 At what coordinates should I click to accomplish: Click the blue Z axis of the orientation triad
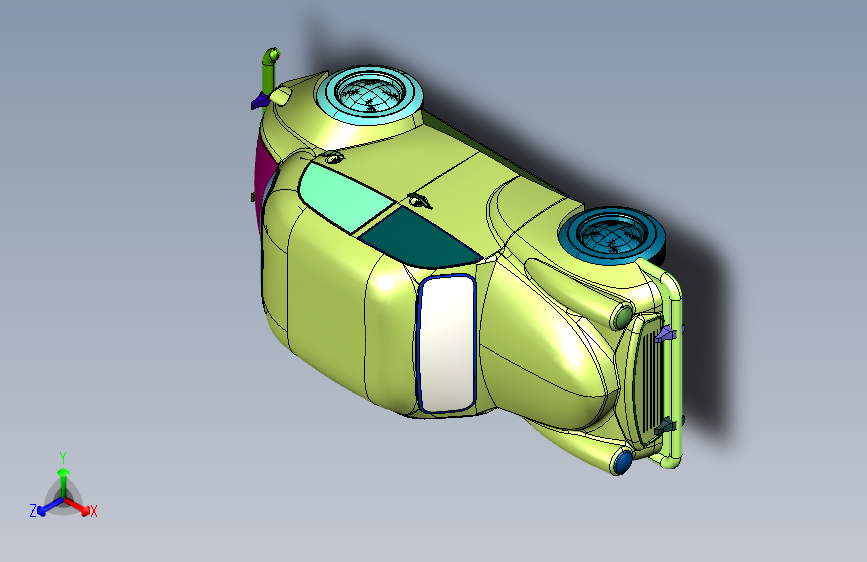click(49, 507)
